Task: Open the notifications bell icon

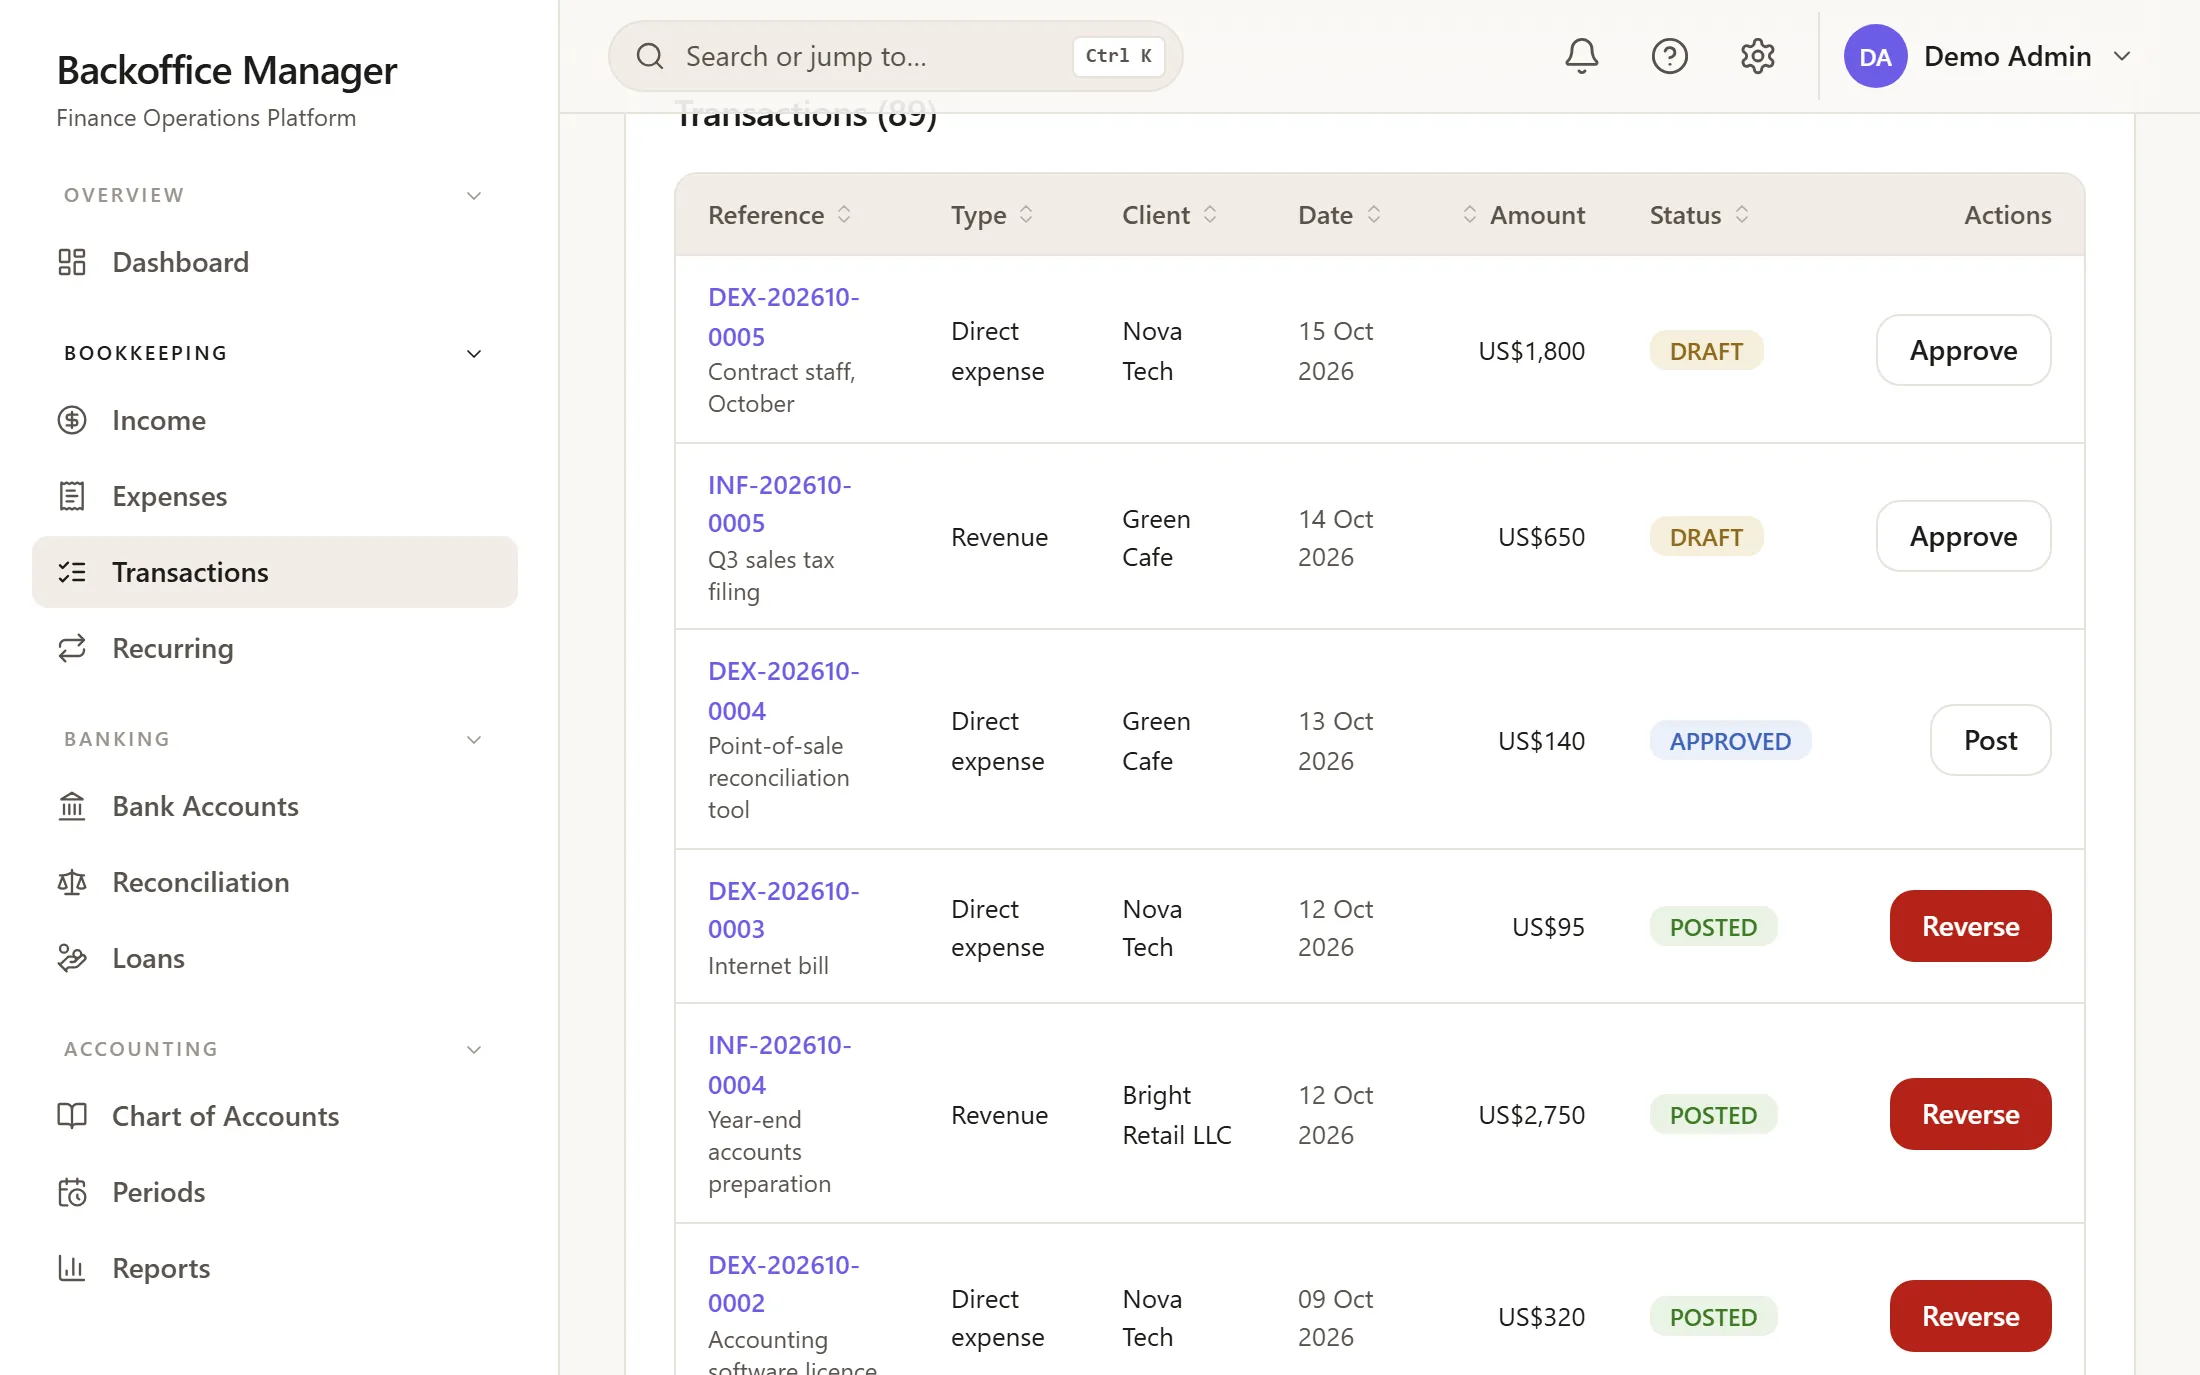Action: 1581,56
